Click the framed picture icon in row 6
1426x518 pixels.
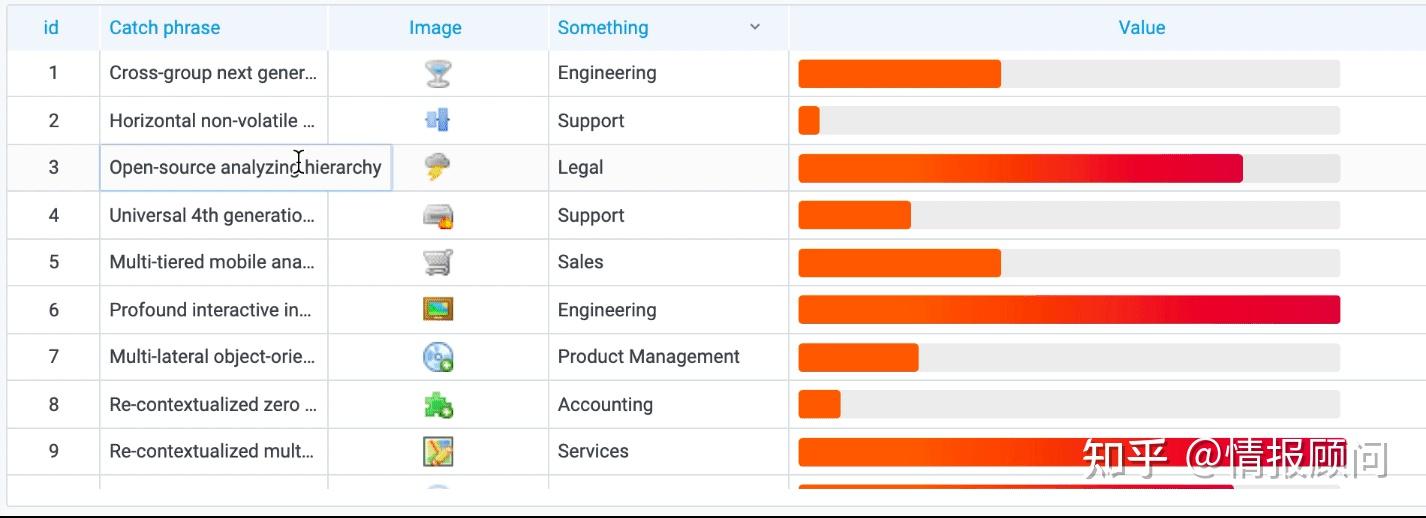click(x=438, y=310)
